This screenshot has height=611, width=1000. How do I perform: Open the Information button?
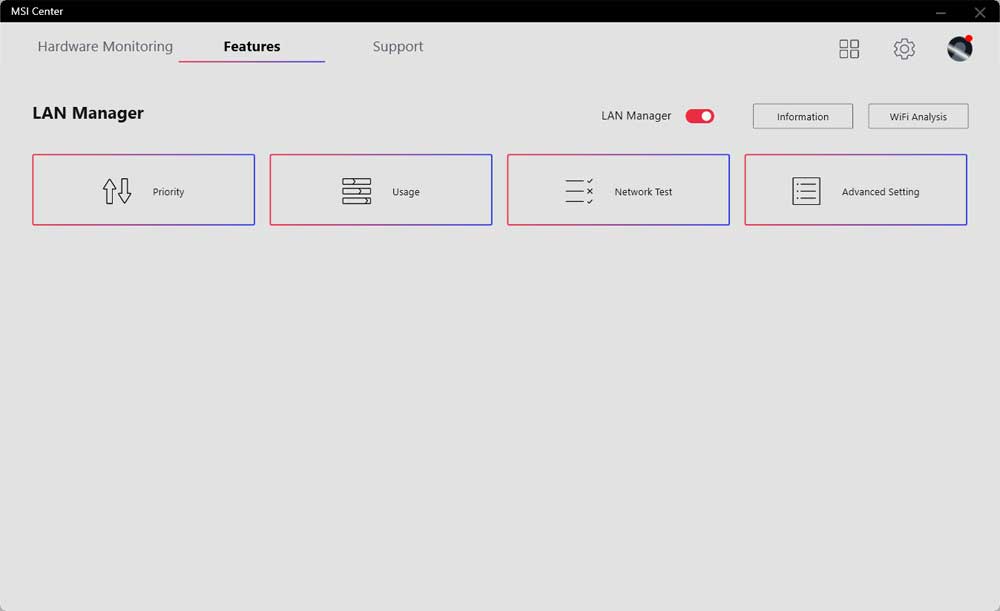[802, 116]
